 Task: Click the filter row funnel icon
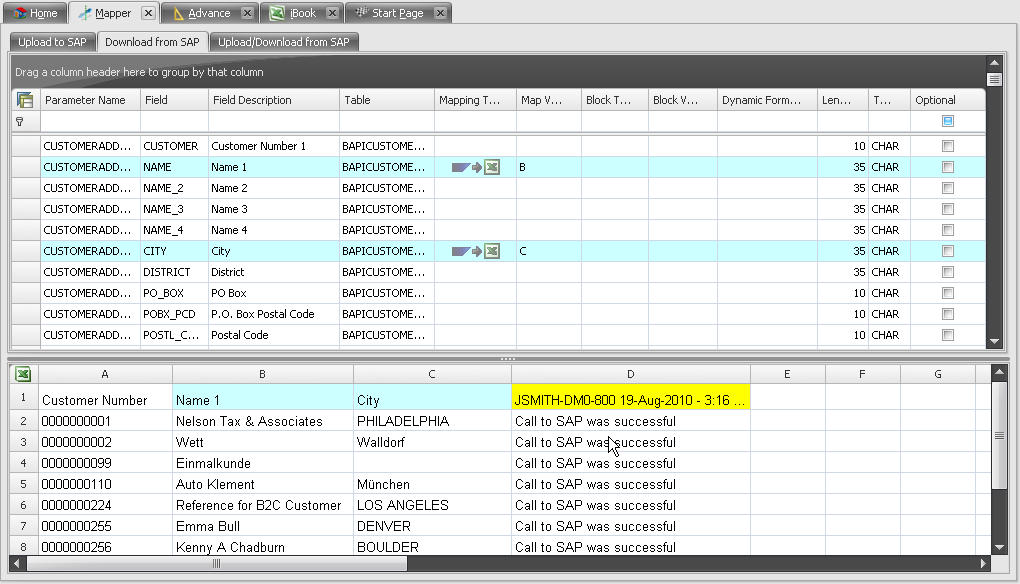19,121
